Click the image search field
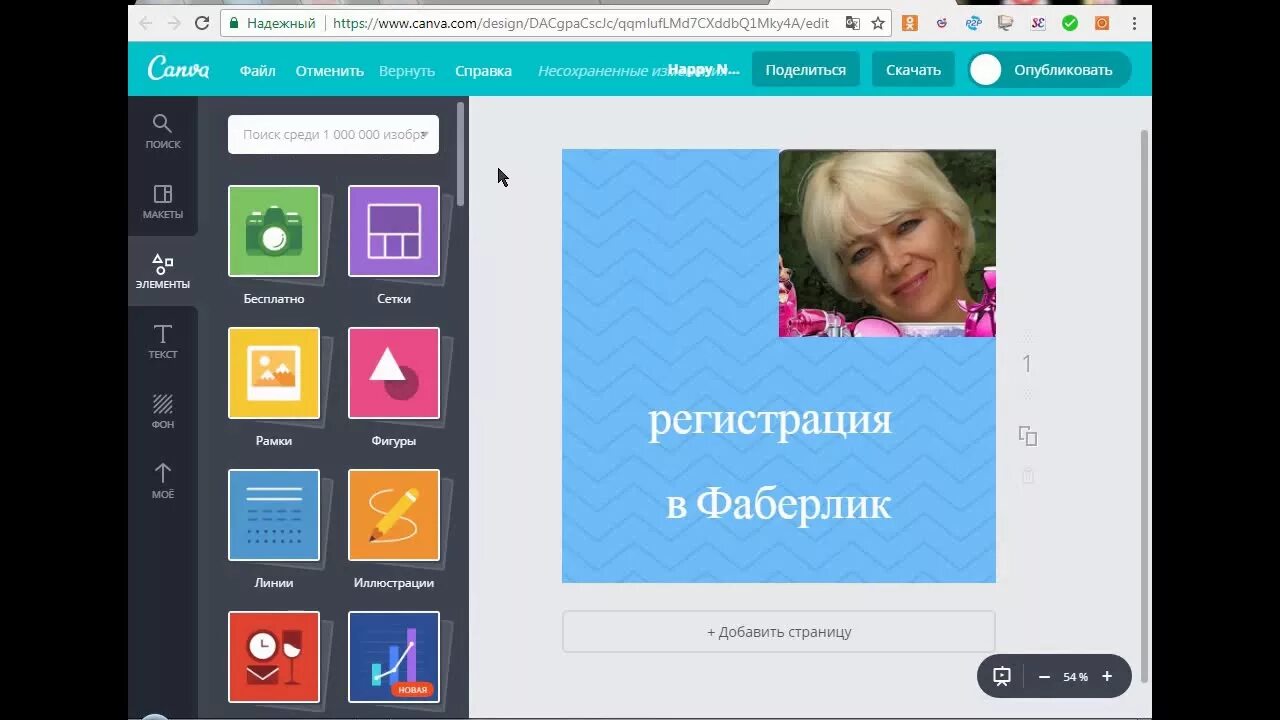The height and width of the screenshot is (720, 1280). [x=333, y=134]
